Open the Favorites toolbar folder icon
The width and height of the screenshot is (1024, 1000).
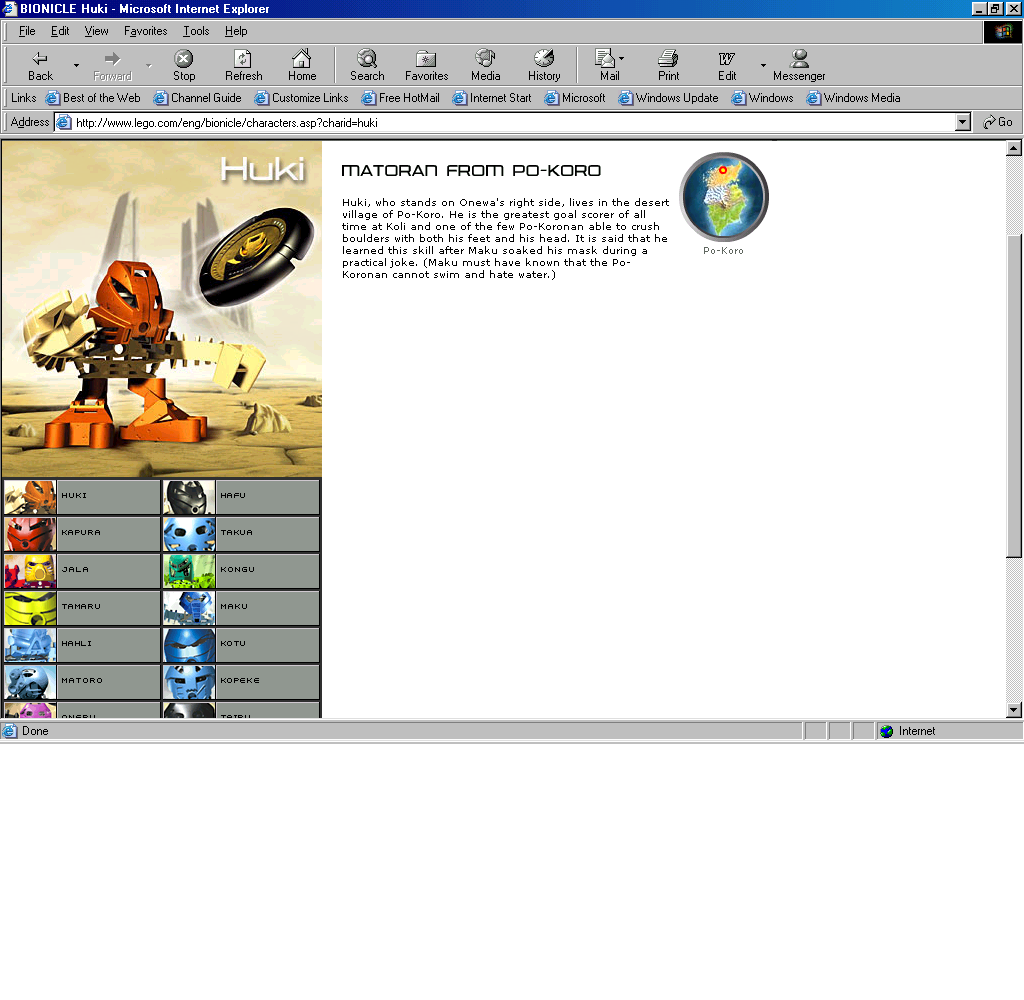click(x=426, y=59)
